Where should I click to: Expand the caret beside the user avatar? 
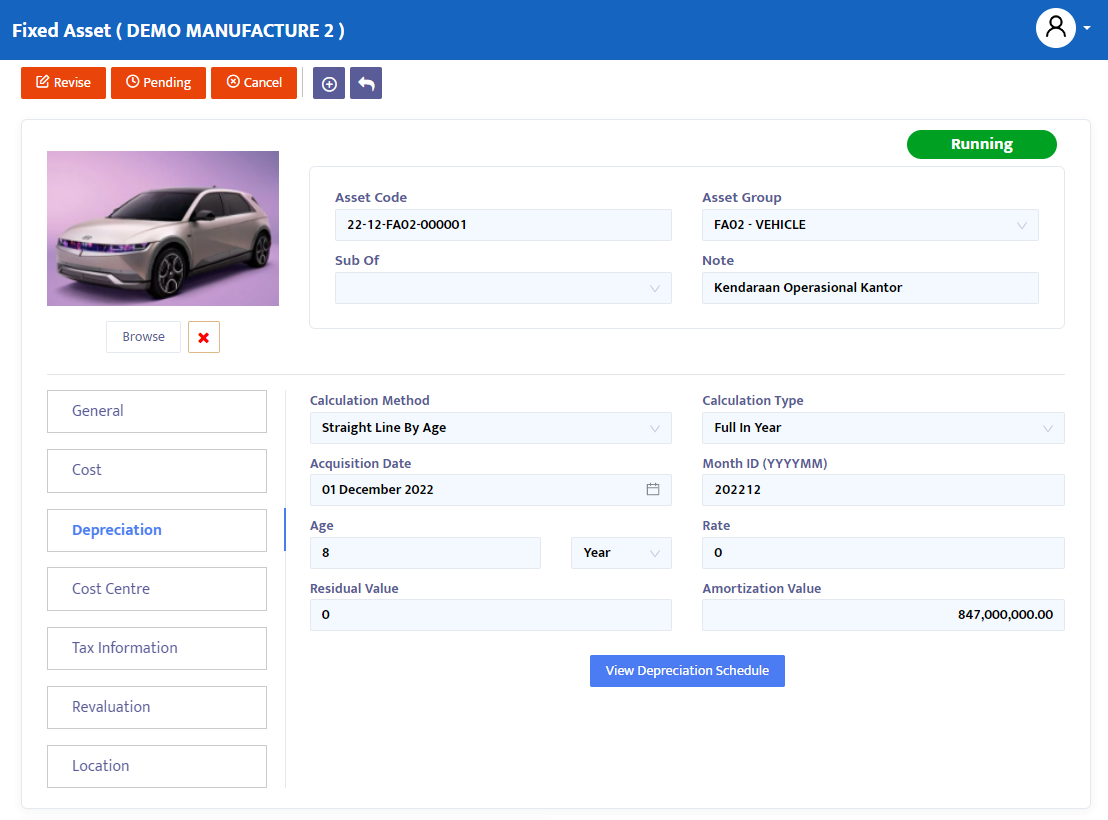pos(1087,28)
